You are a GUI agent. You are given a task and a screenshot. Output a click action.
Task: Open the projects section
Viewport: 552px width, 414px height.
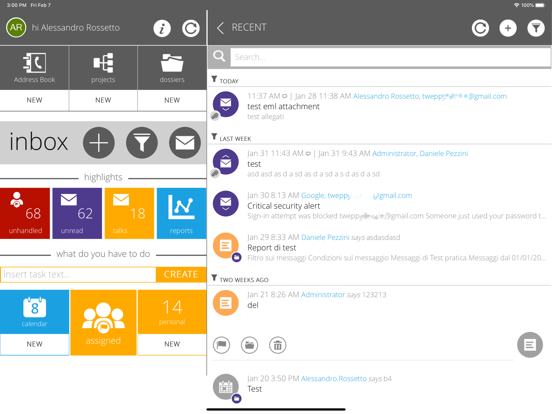(103, 68)
